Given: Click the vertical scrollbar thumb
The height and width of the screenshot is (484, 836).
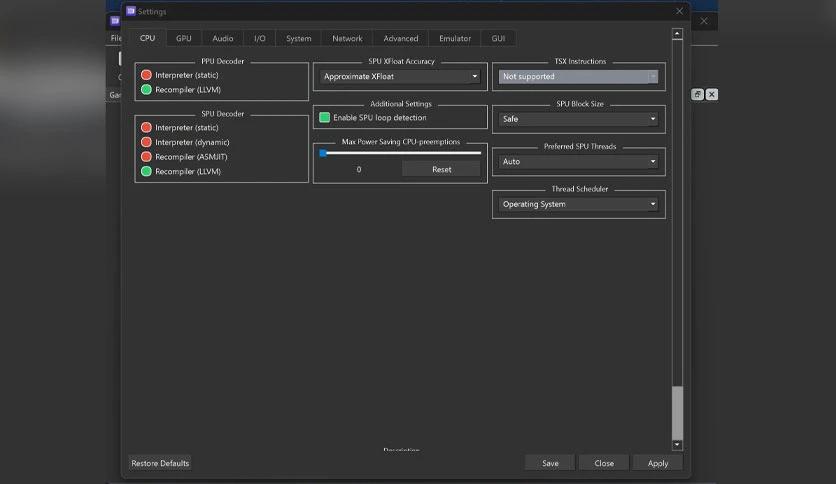Looking at the screenshot, I should click(677, 412).
